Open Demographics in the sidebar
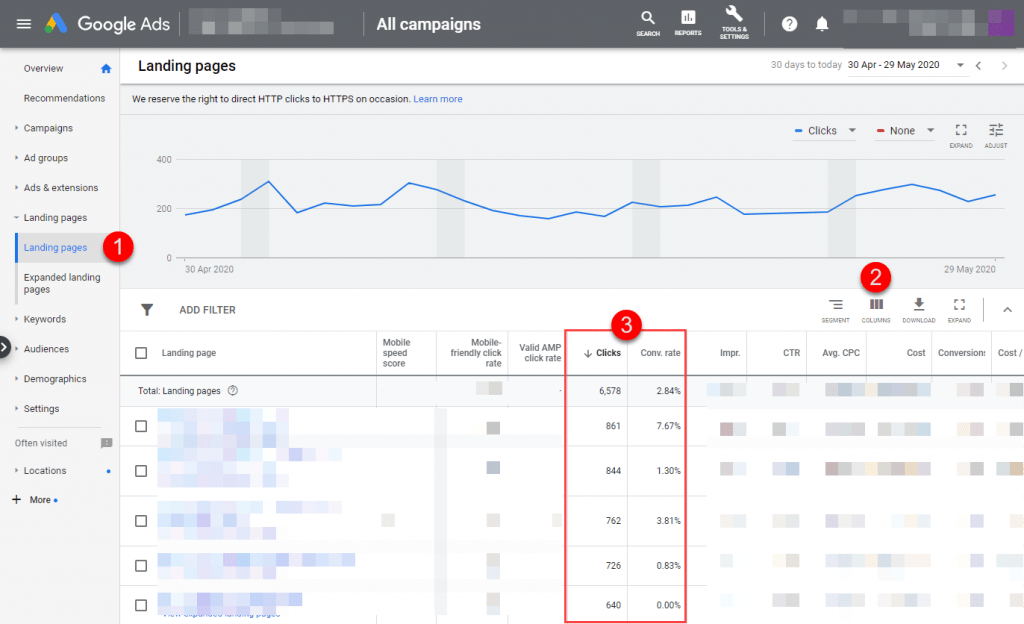1024x624 pixels. click(55, 379)
